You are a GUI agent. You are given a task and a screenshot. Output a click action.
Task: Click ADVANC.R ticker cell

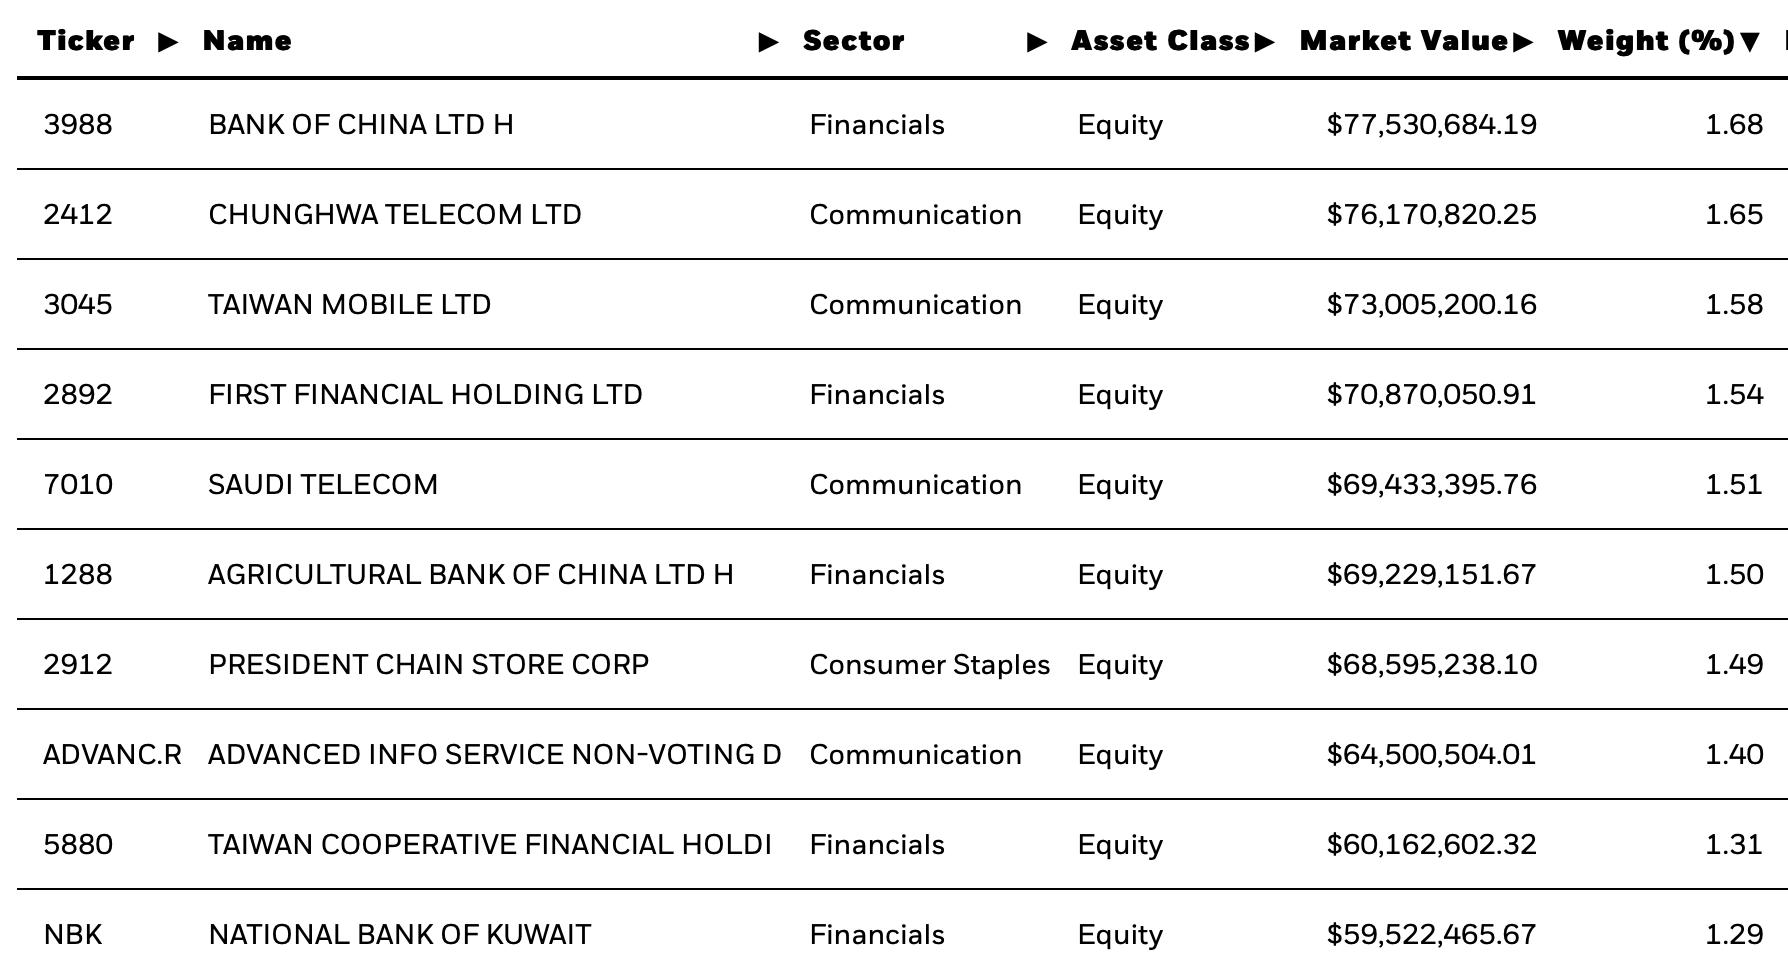tap(113, 755)
